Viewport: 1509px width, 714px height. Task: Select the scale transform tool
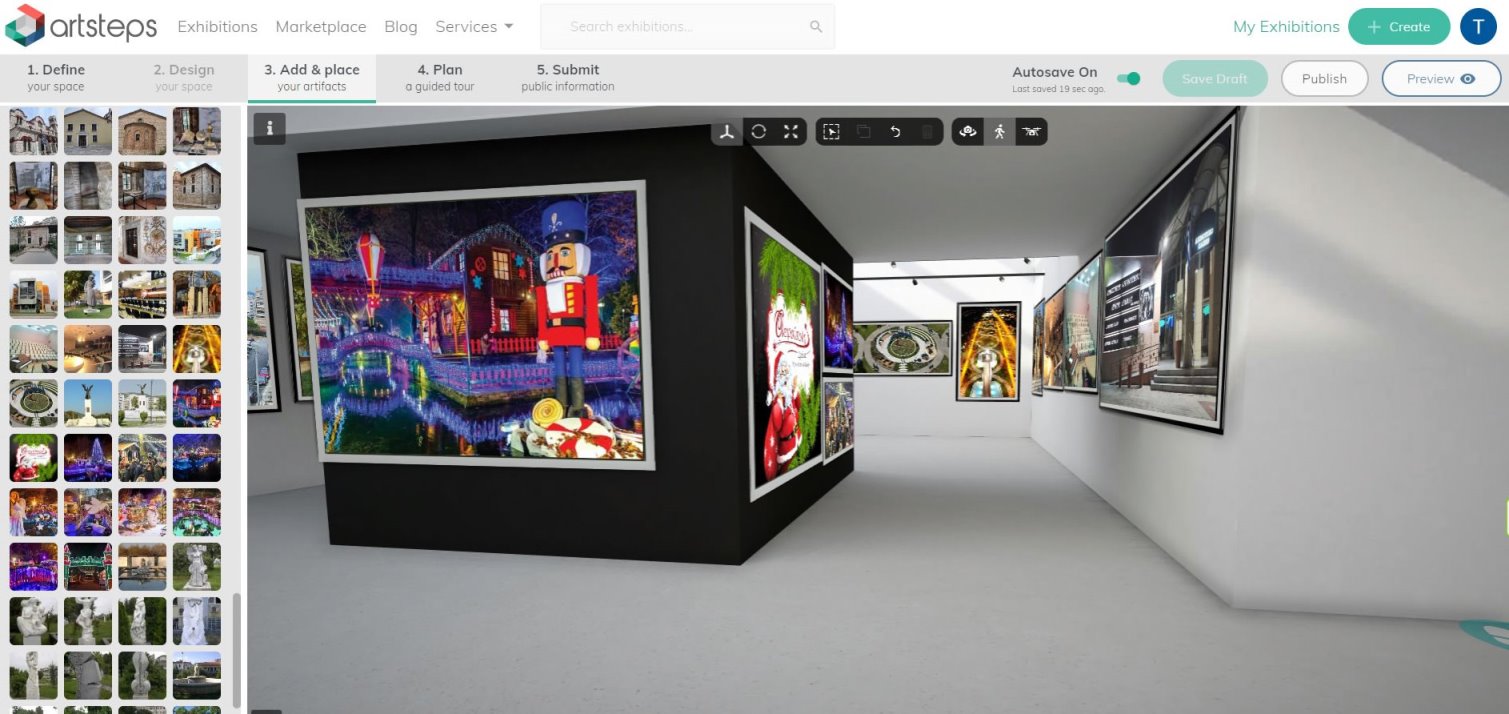(791, 132)
